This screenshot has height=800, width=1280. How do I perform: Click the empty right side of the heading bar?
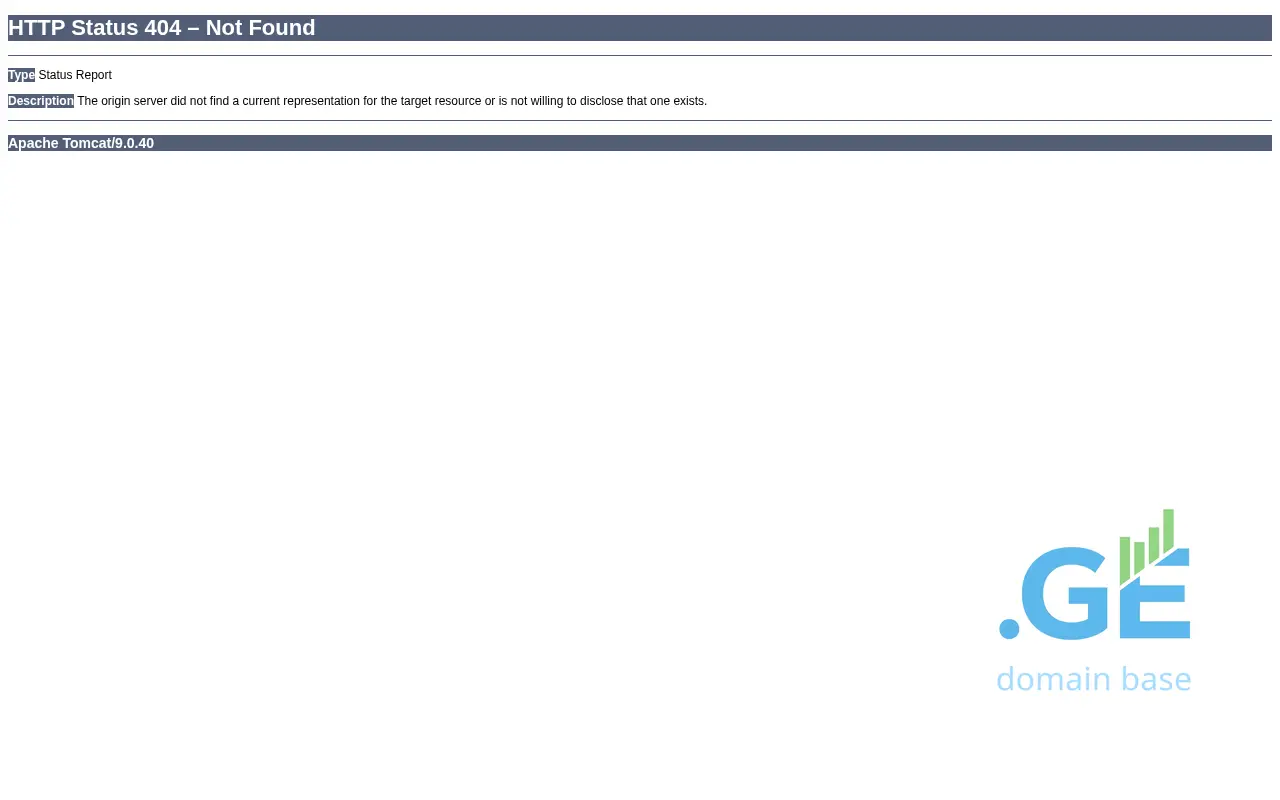click(900, 28)
